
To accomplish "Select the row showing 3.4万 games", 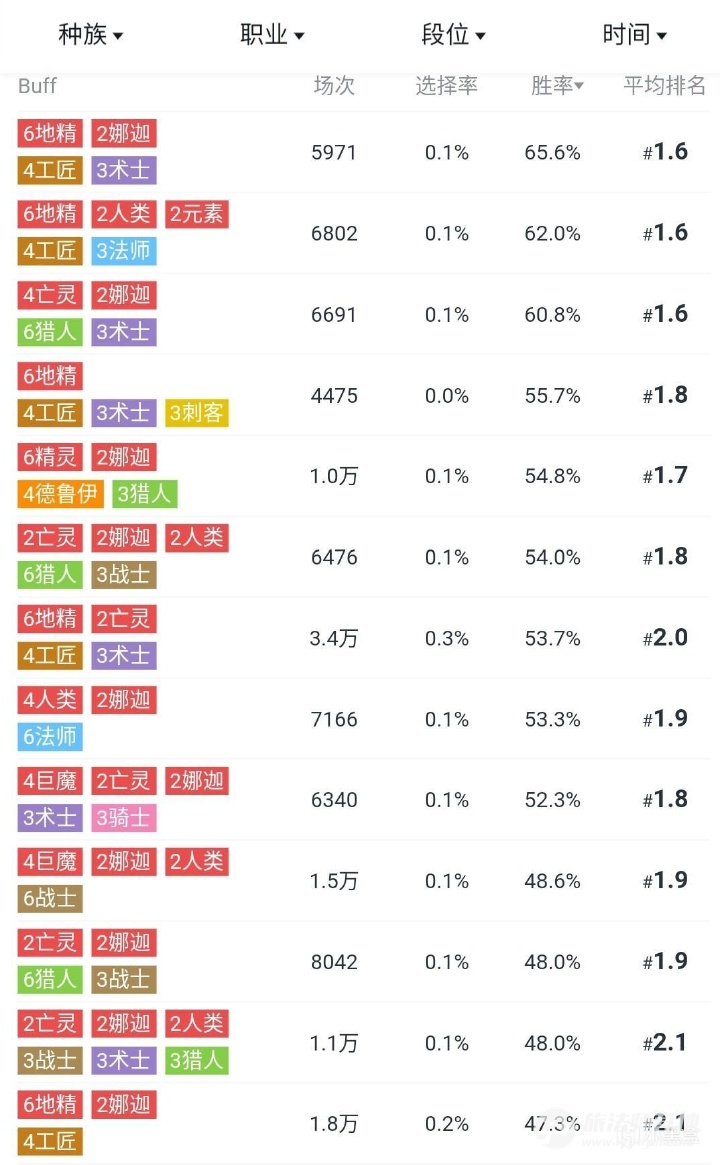I will 334,638.
